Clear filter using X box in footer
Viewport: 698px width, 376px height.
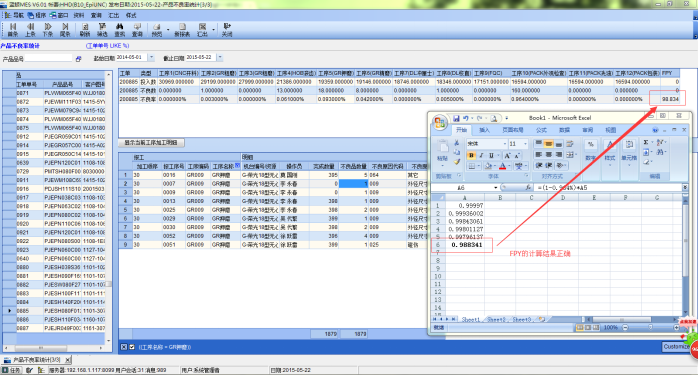(x=124, y=347)
